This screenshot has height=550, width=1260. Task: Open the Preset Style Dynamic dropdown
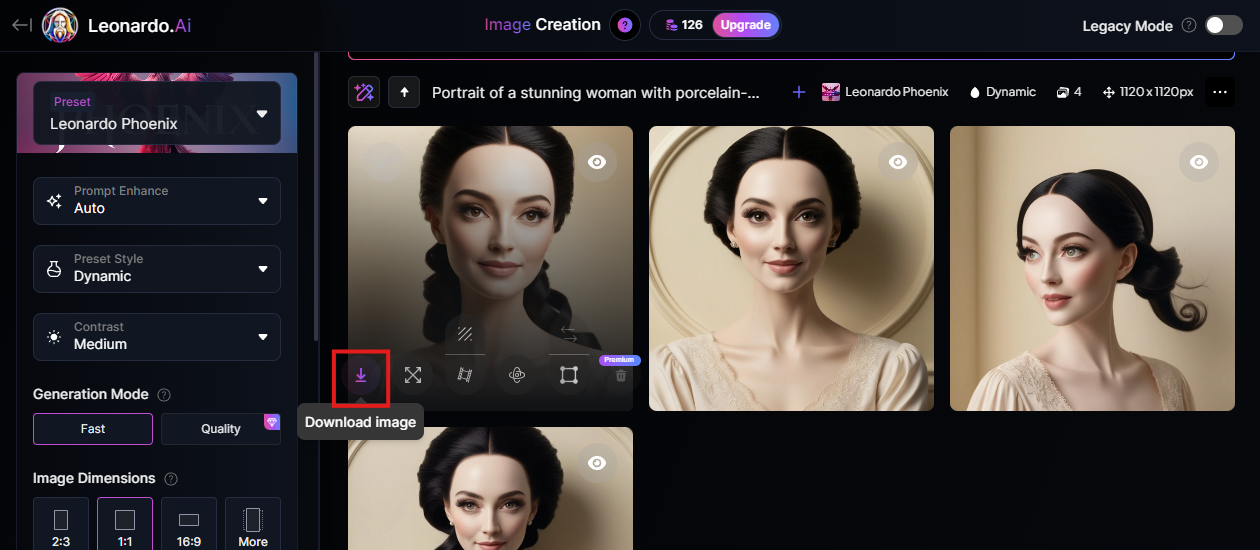click(157, 268)
